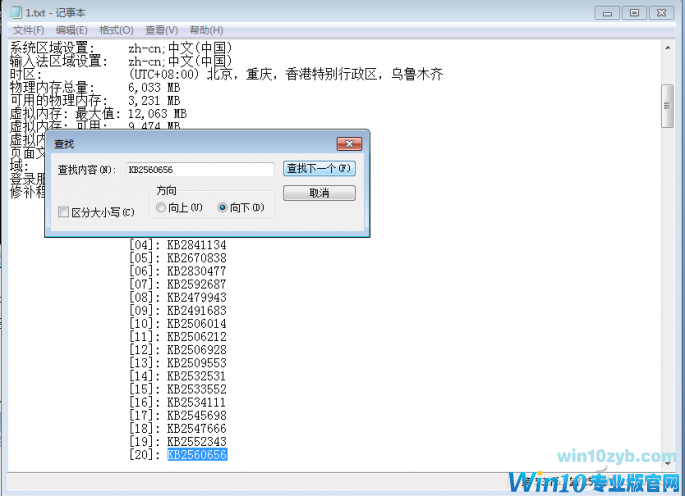Minimize the Notepad window

click(607, 13)
